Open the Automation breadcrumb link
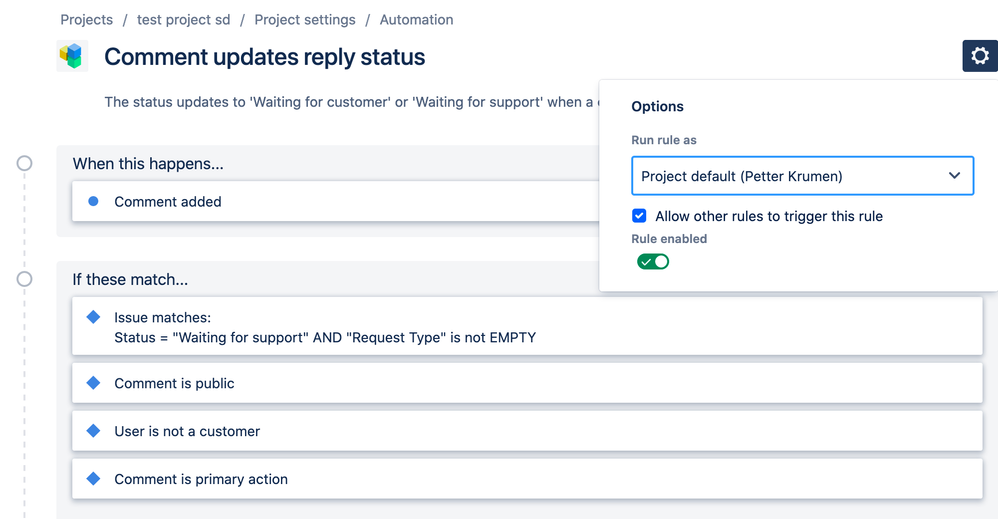Image resolution: width=998 pixels, height=519 pixels. [416, 20]
